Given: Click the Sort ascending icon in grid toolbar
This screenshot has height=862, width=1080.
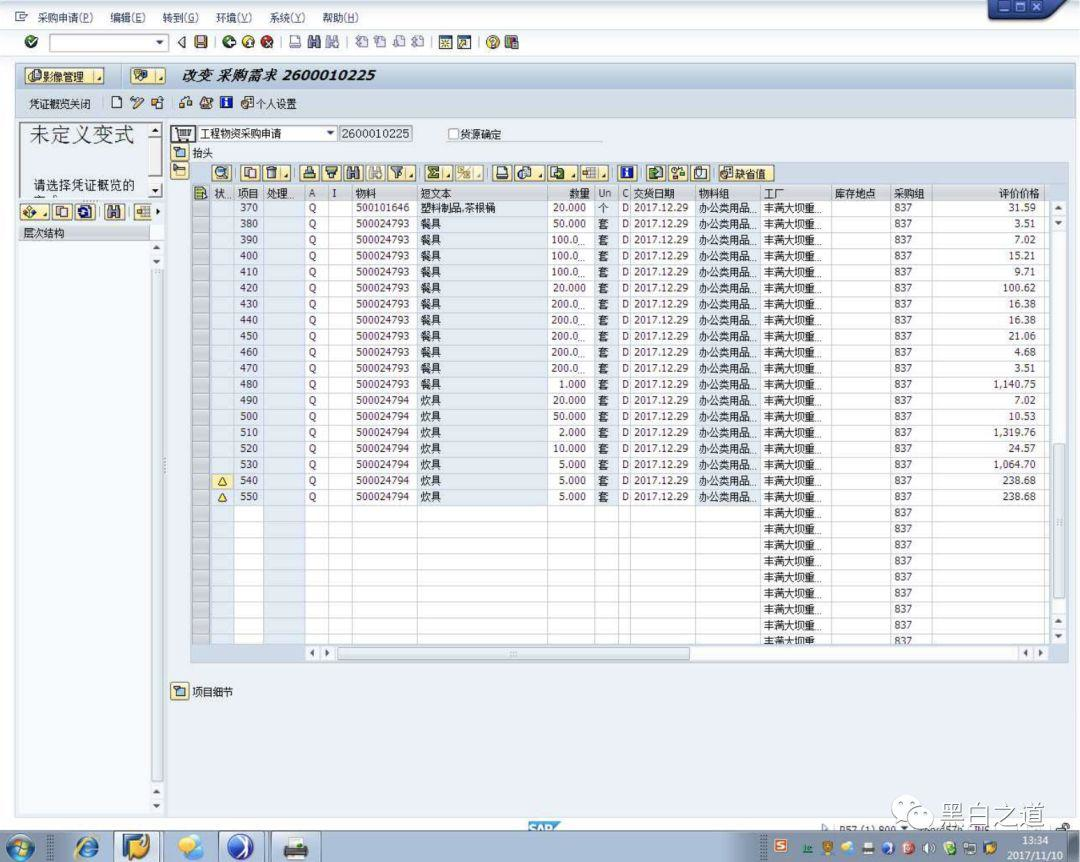Looking at the screenshot, I should tap(310, 173).
